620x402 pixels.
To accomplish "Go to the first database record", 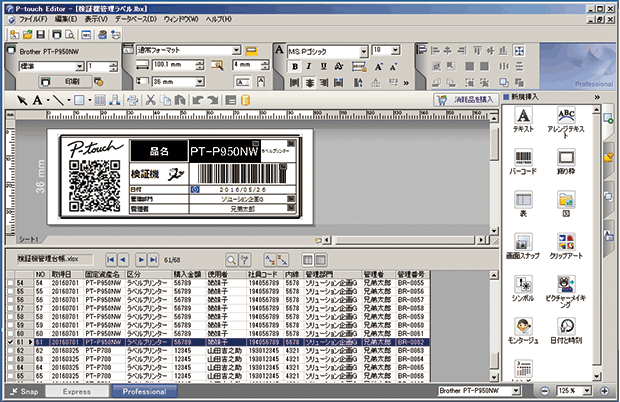I will pos(111,260).
